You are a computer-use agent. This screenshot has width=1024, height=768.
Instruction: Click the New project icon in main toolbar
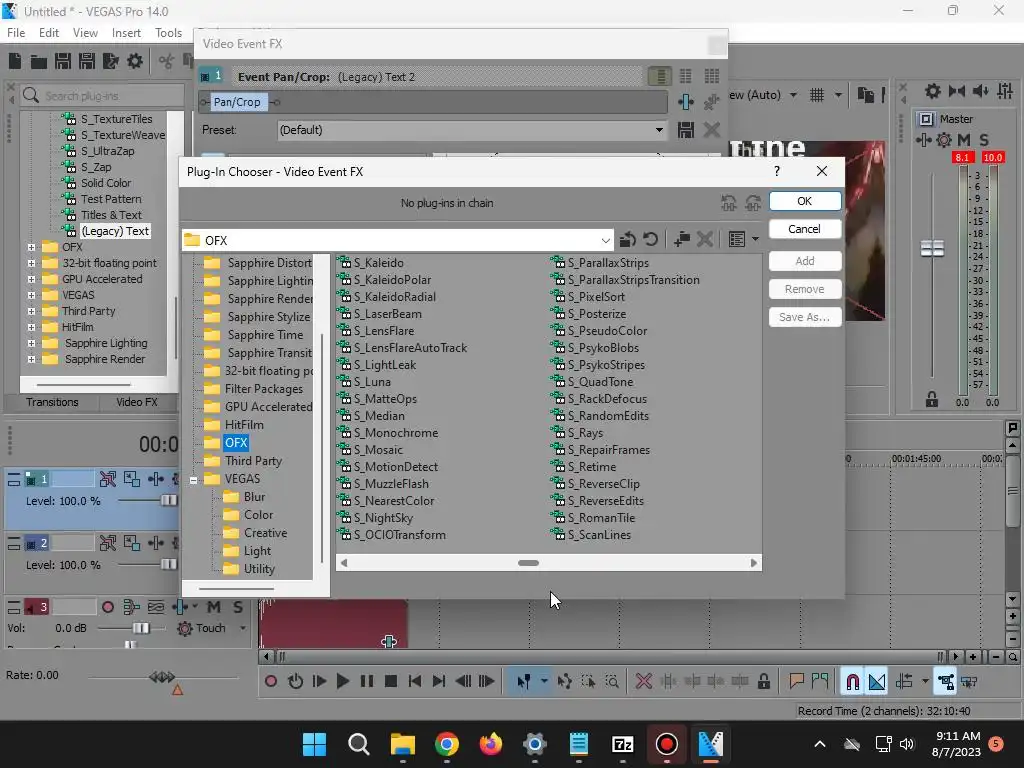(x=15, y=61)
